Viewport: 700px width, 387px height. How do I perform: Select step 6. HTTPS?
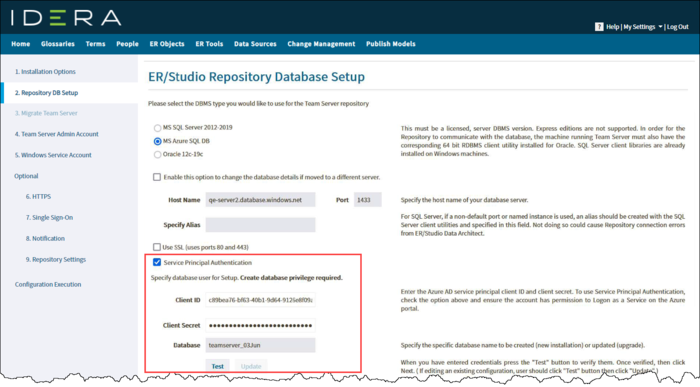38,196
